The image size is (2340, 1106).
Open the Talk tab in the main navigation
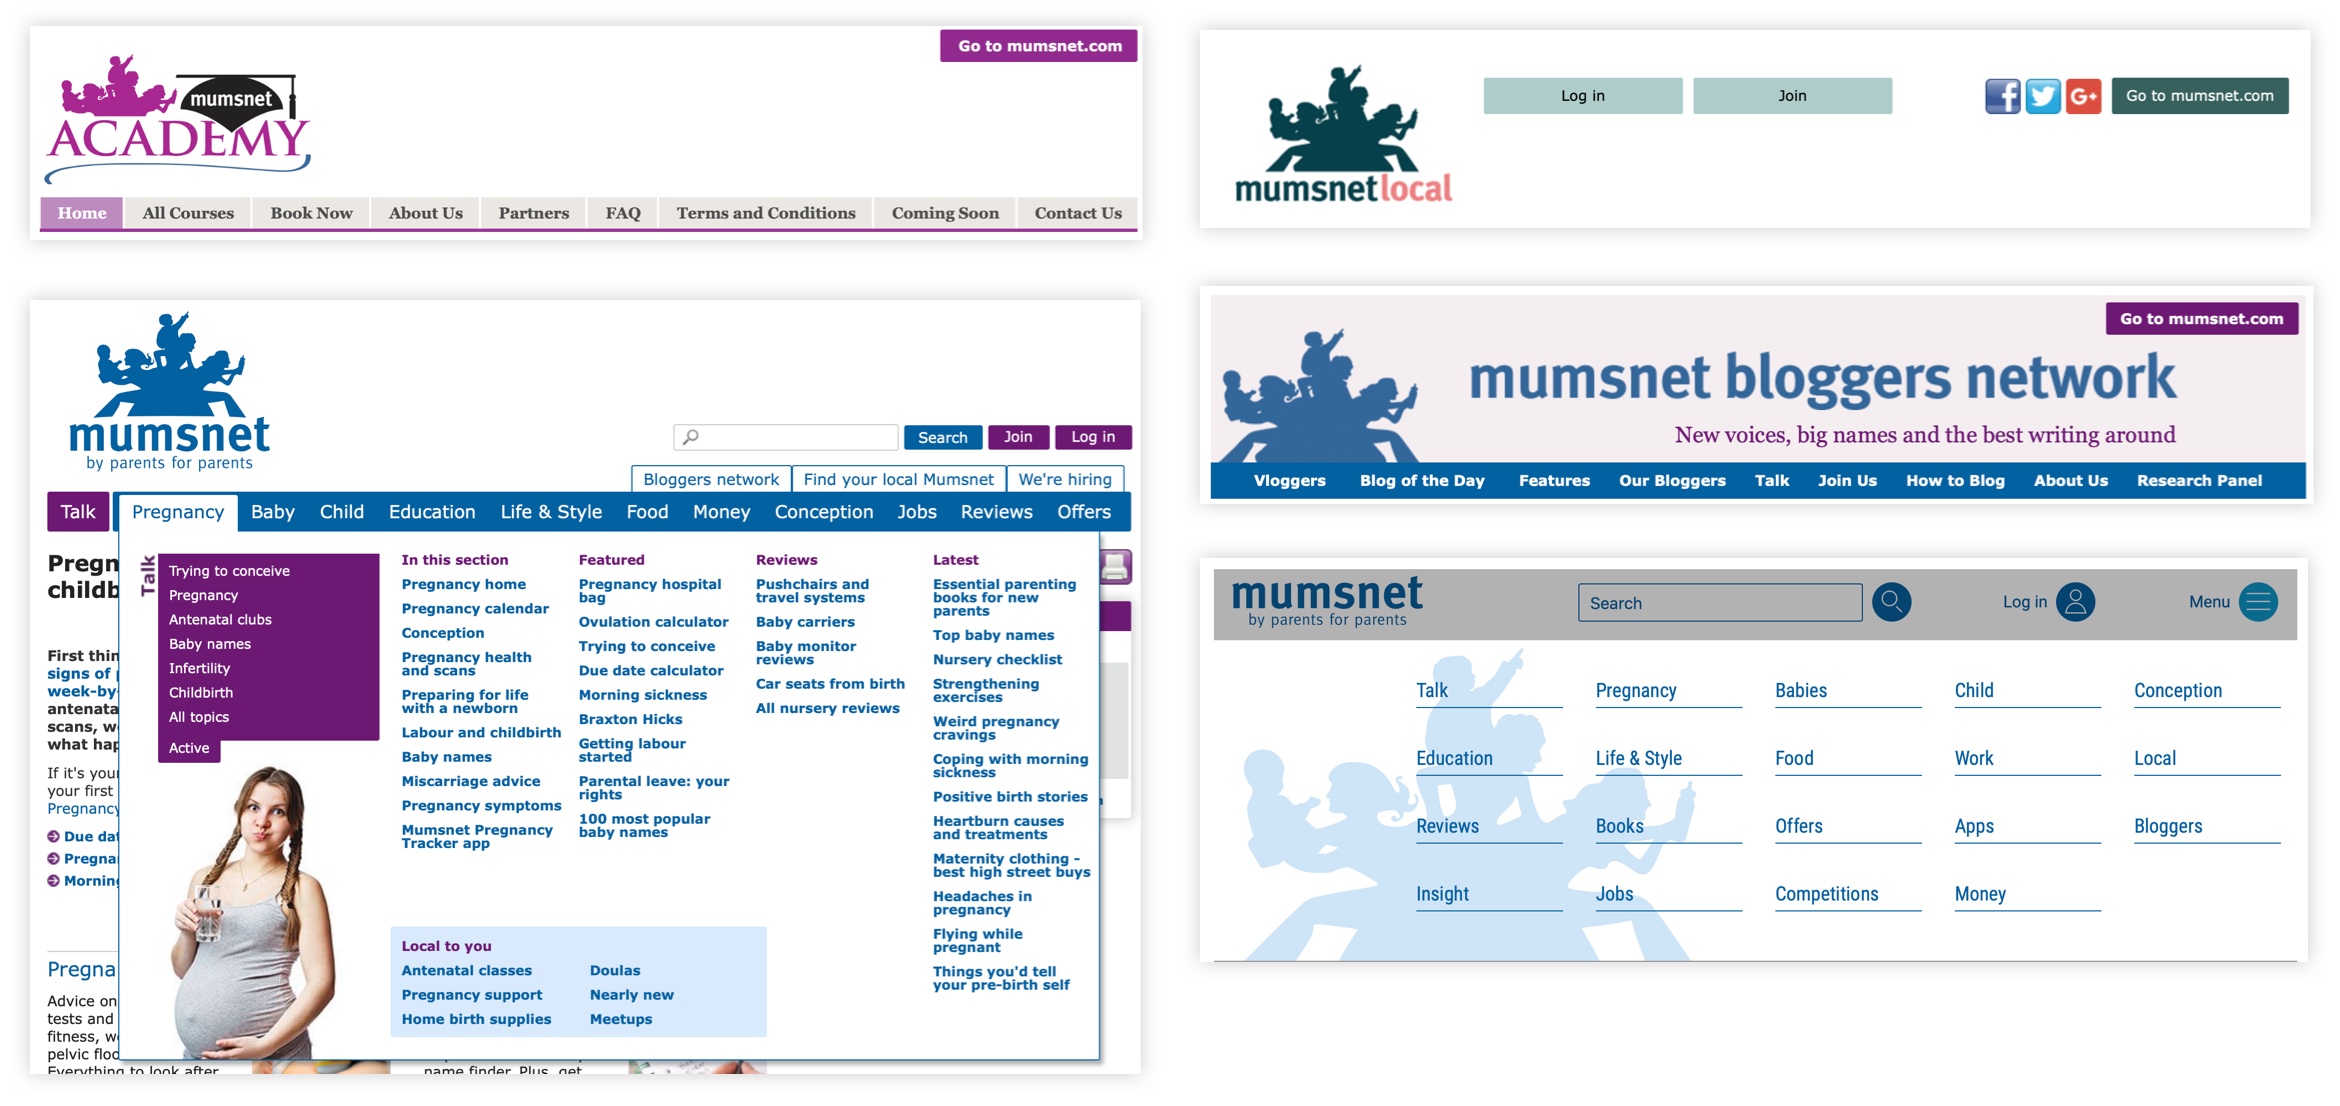click(78, 512)
